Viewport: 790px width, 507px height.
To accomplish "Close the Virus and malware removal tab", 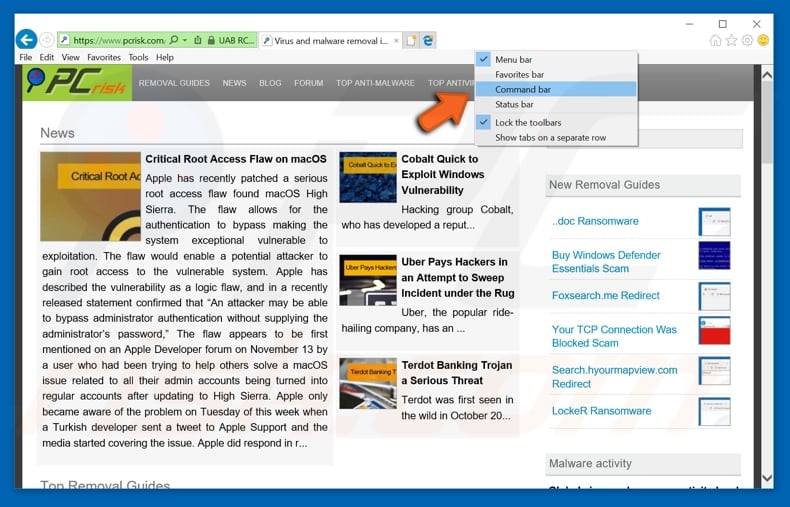I will (397, 40).
